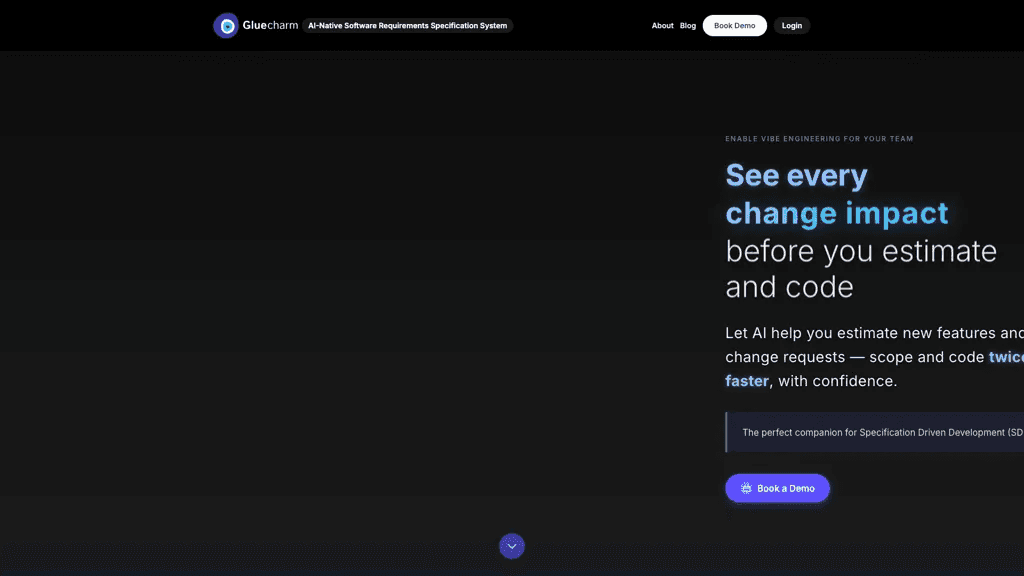
Task: Click the Login button
Action: [792, 25]
